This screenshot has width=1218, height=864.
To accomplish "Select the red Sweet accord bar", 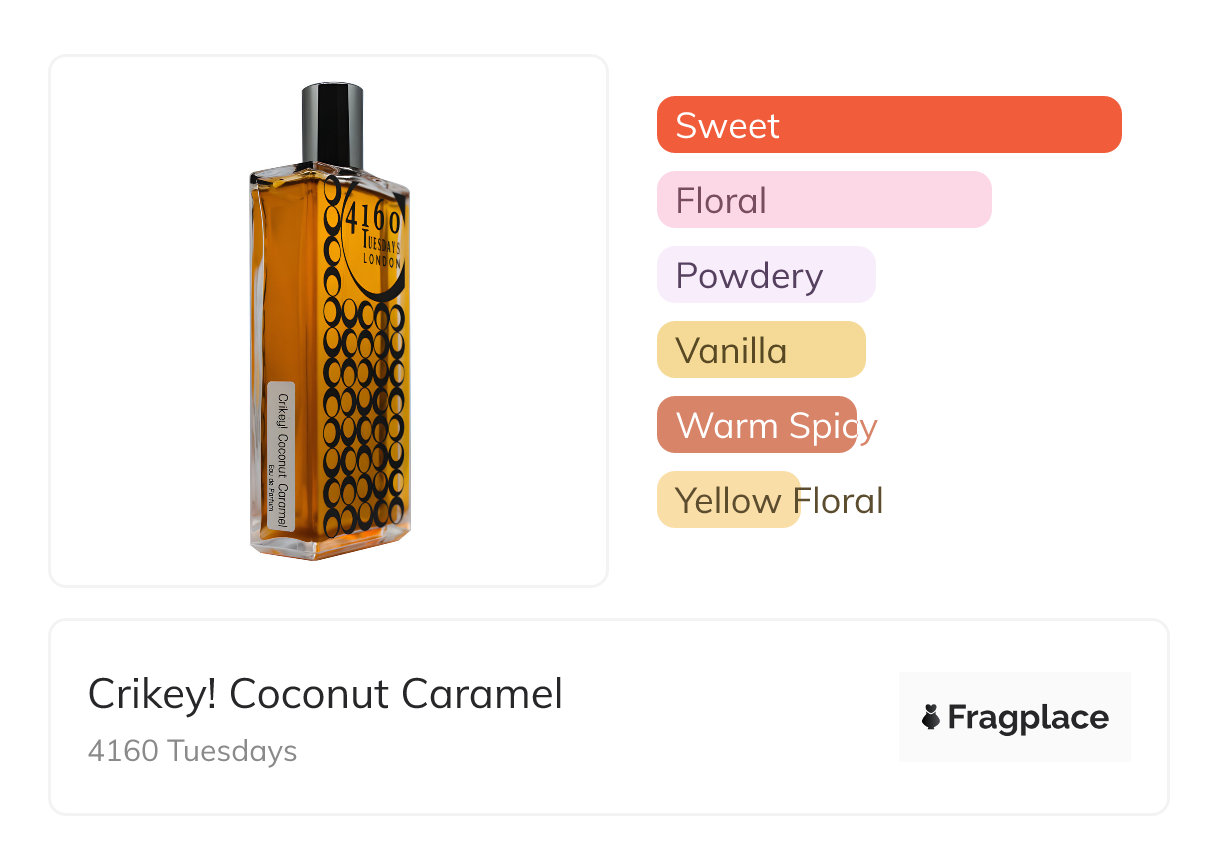I will pyautogui.click(x=889, y=125).
